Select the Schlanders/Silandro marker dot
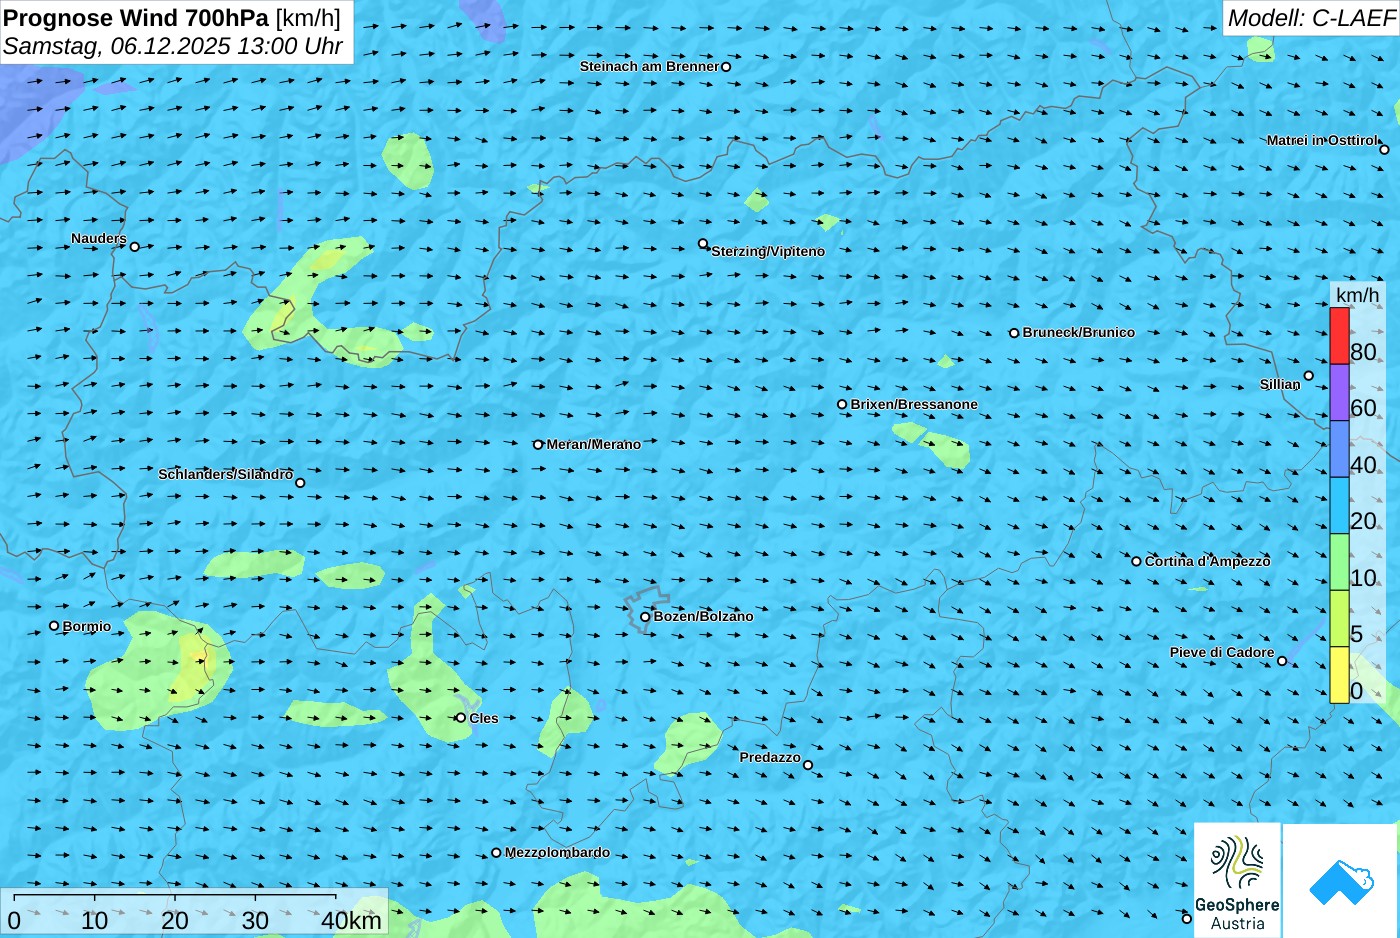The width and height of the screenshot is (1400, 938). pos(300,483)
